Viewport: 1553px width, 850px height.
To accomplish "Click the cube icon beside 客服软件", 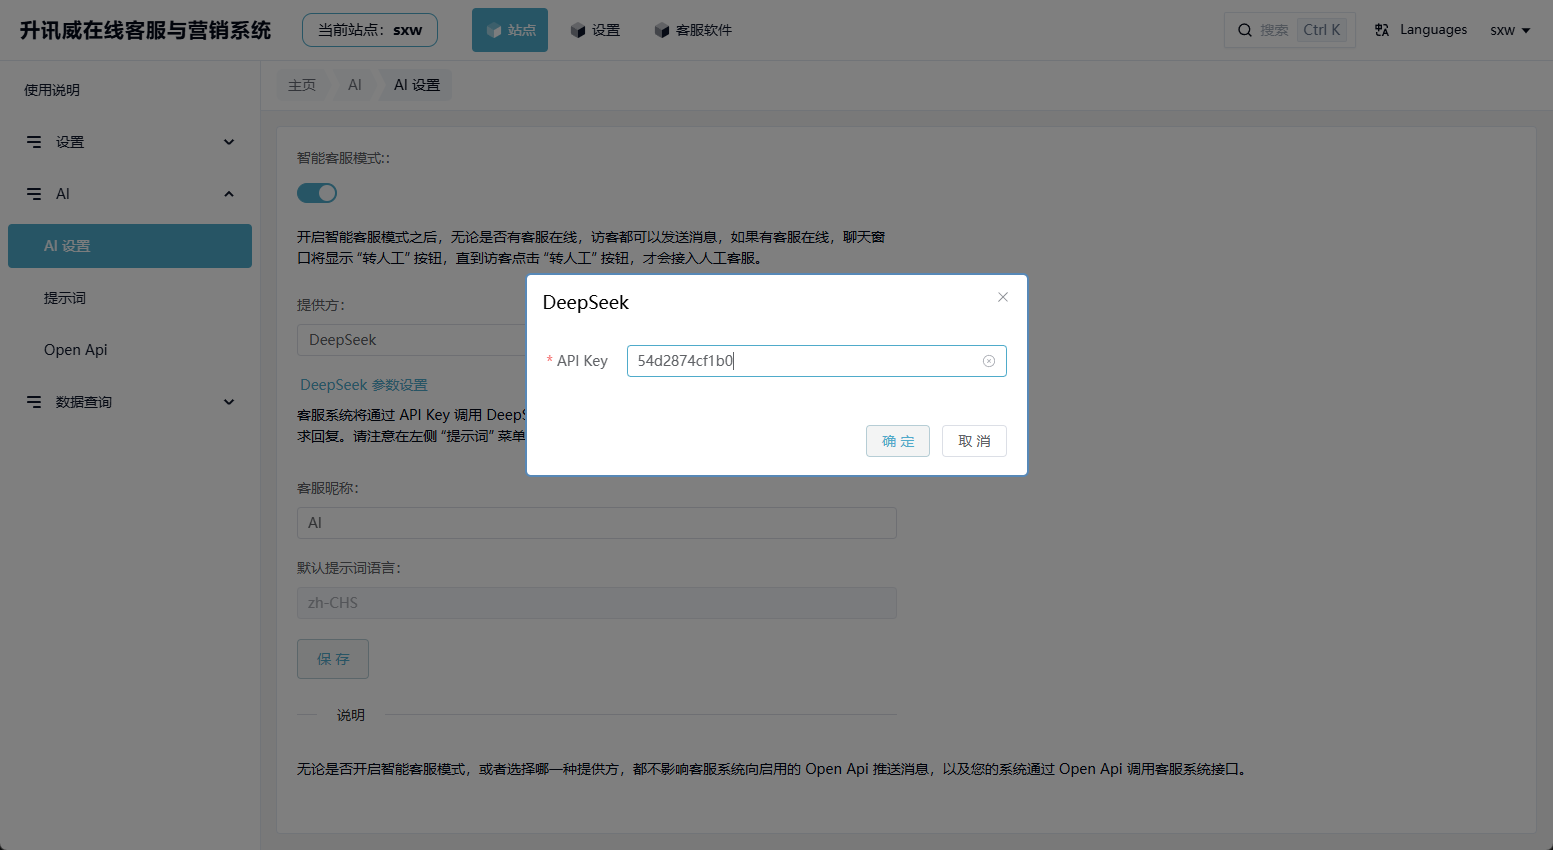I will click(661, 30).
